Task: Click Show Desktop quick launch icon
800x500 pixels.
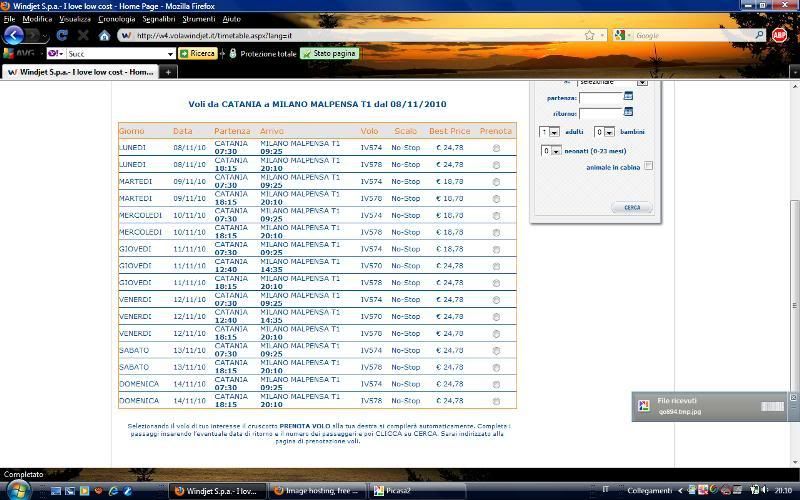Action: tap(56, 491)
